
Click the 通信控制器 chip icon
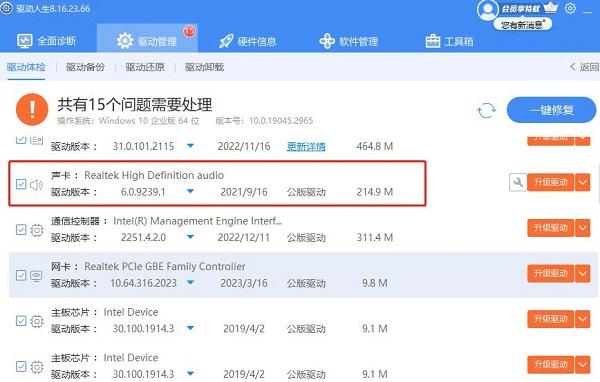click(x=37, y=230)
